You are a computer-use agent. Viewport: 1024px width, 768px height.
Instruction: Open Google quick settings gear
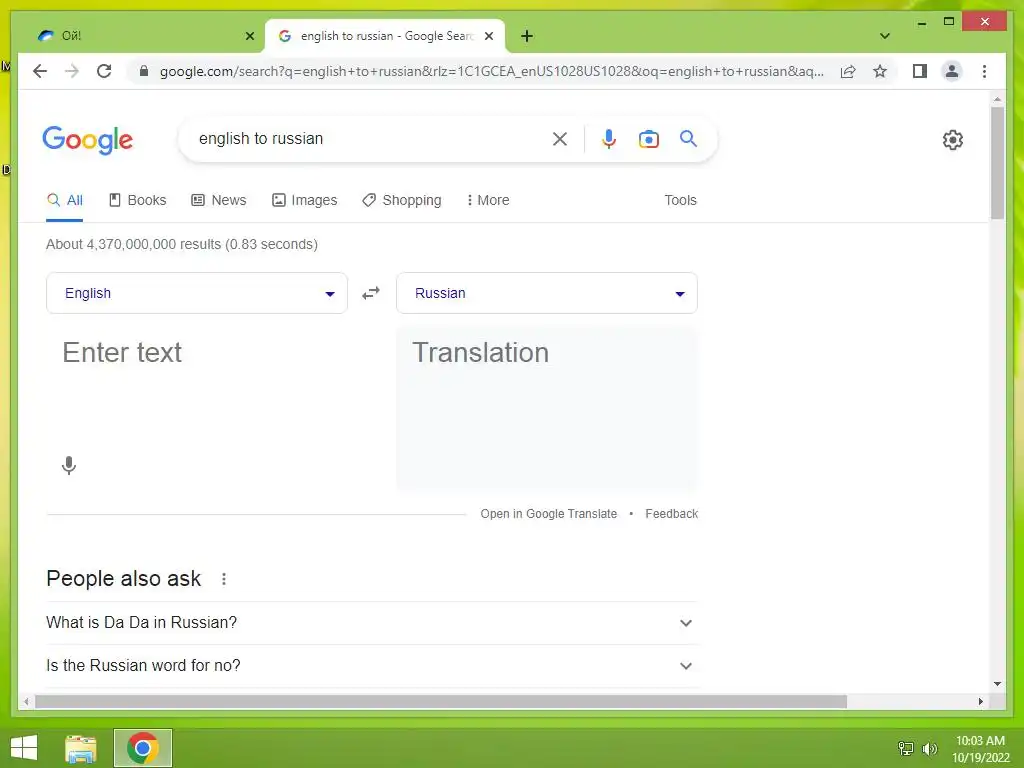pyautogui.click(x=953, y=140)
